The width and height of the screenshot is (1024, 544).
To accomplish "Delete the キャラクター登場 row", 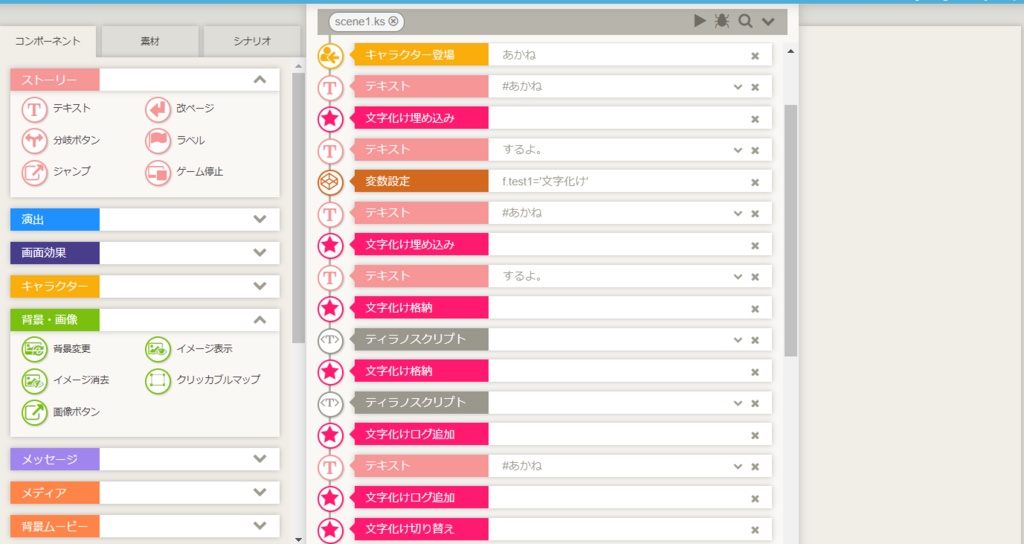I will click(x=755, y=56).
